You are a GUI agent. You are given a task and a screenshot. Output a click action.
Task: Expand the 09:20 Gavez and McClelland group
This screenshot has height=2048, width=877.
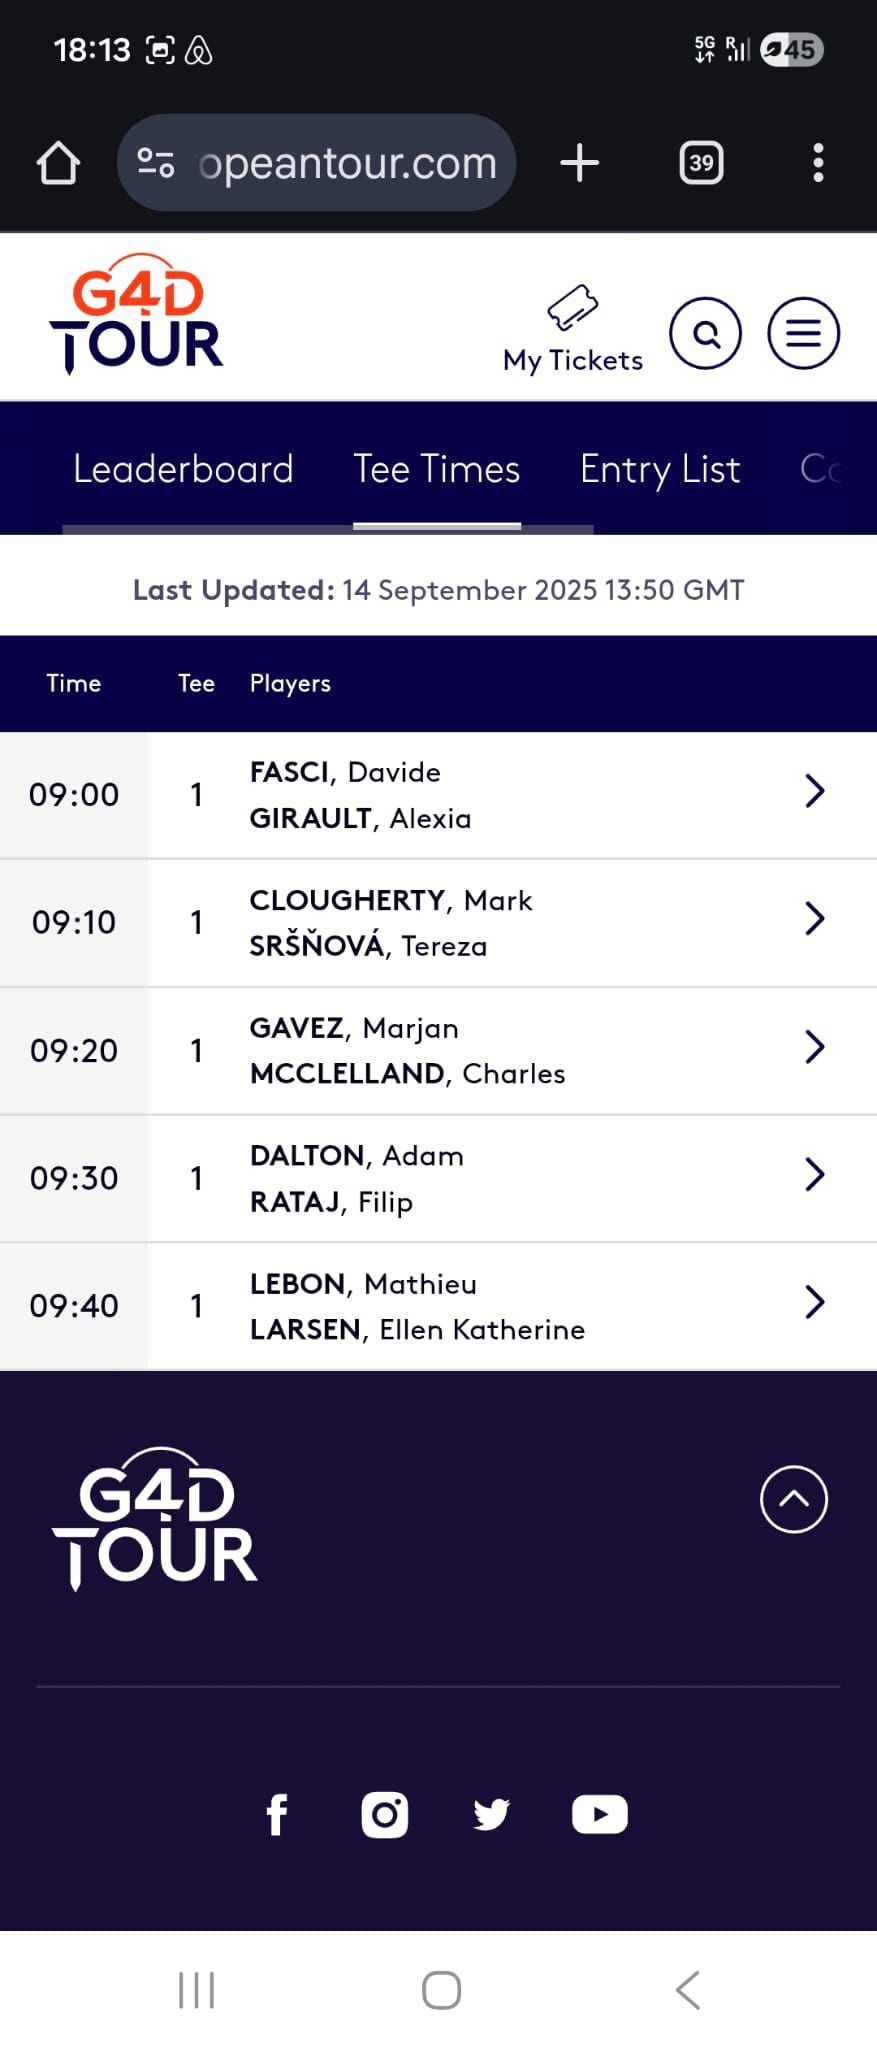[815, 1048]
